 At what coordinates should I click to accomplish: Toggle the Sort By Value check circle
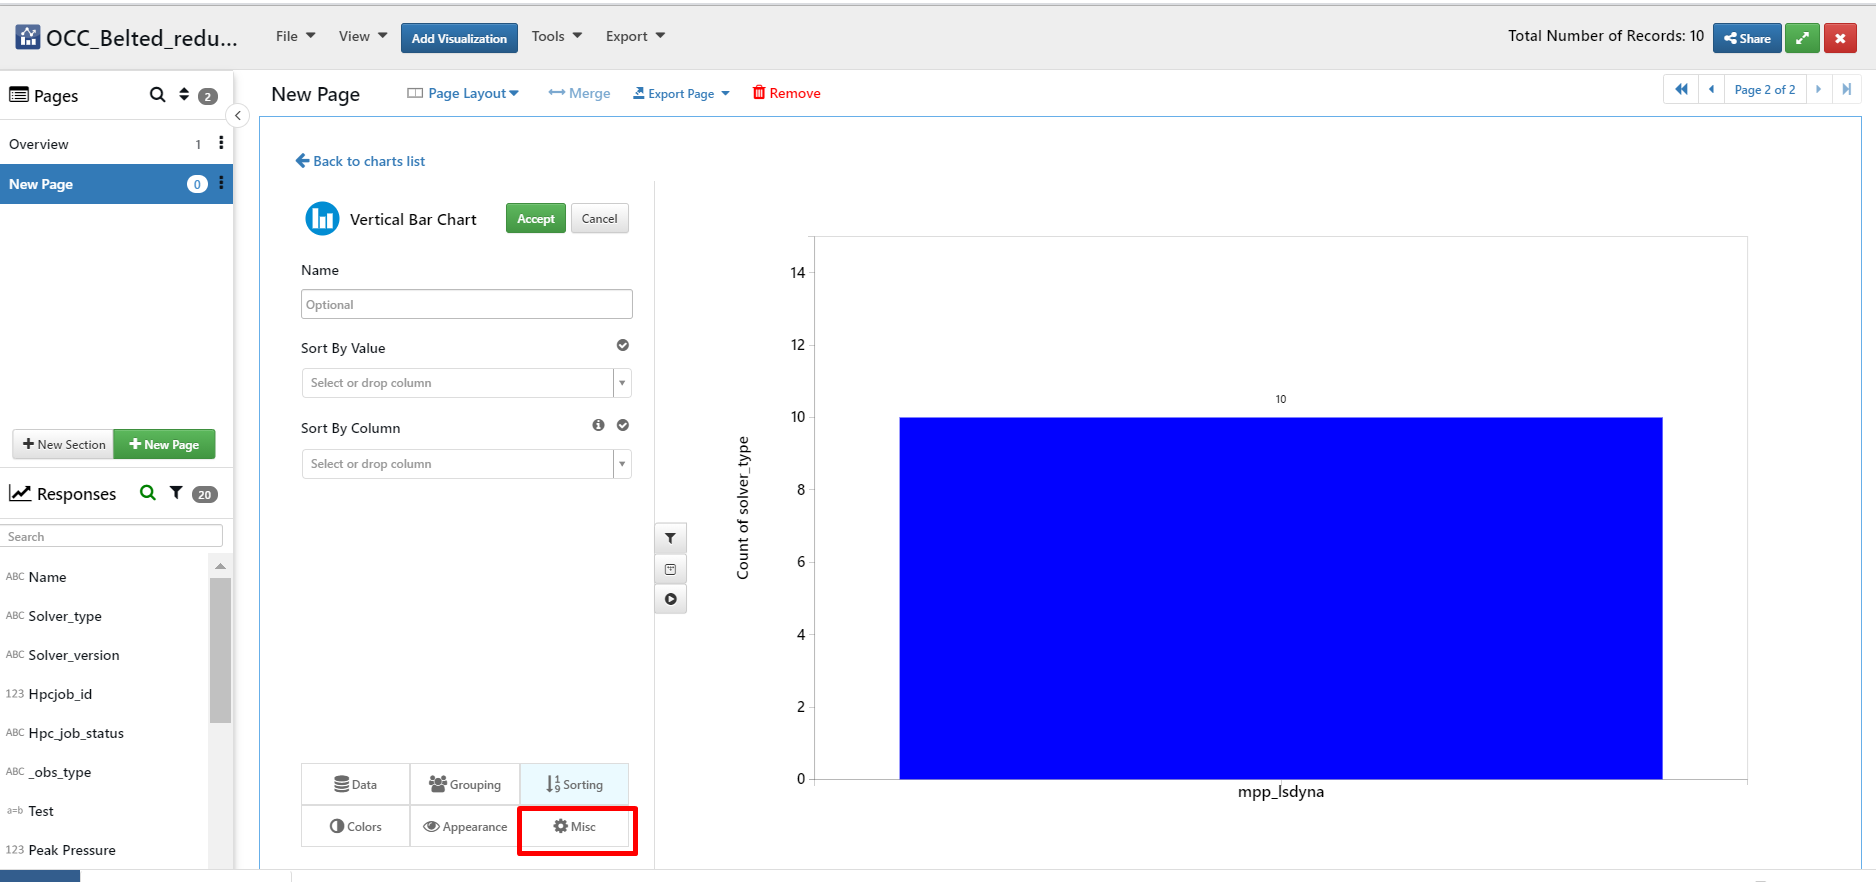pos(623,345)
